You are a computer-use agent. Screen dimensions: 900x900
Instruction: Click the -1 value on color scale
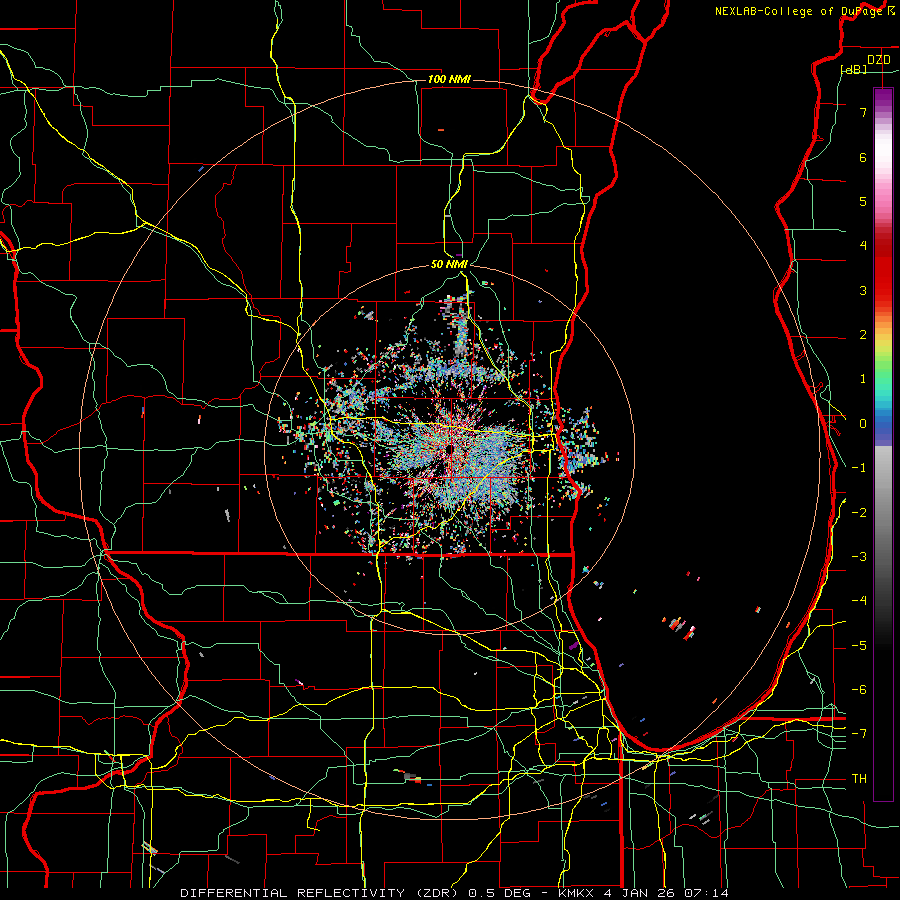(859, 468)
